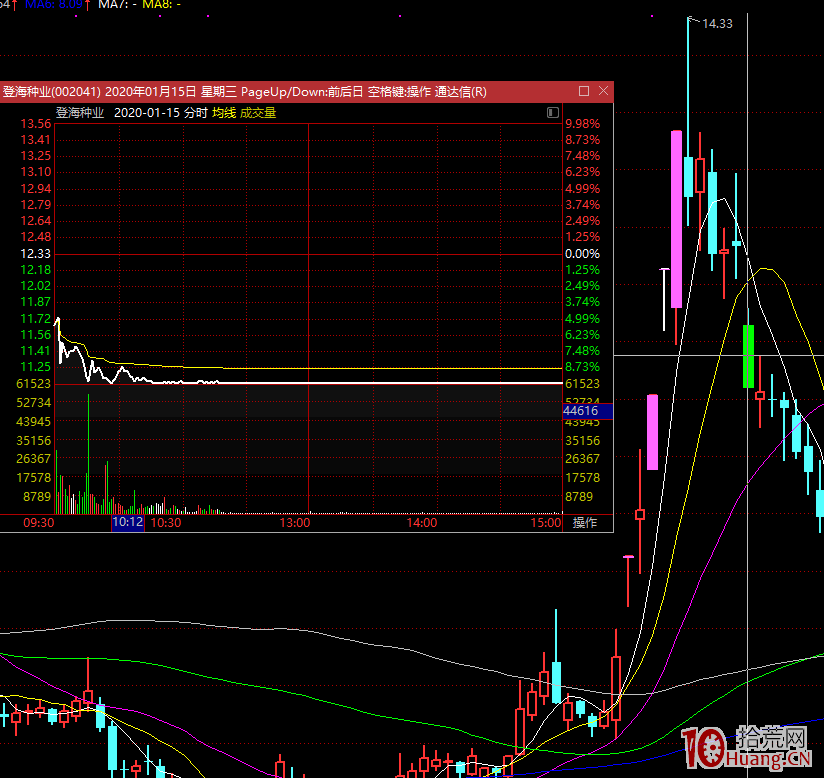Image resolution: width=824 pixels, height=778 pixels.
Task: Click the 2020-01-15 date in the subheader
Action: pyautogui.click(x=147, y=113)
